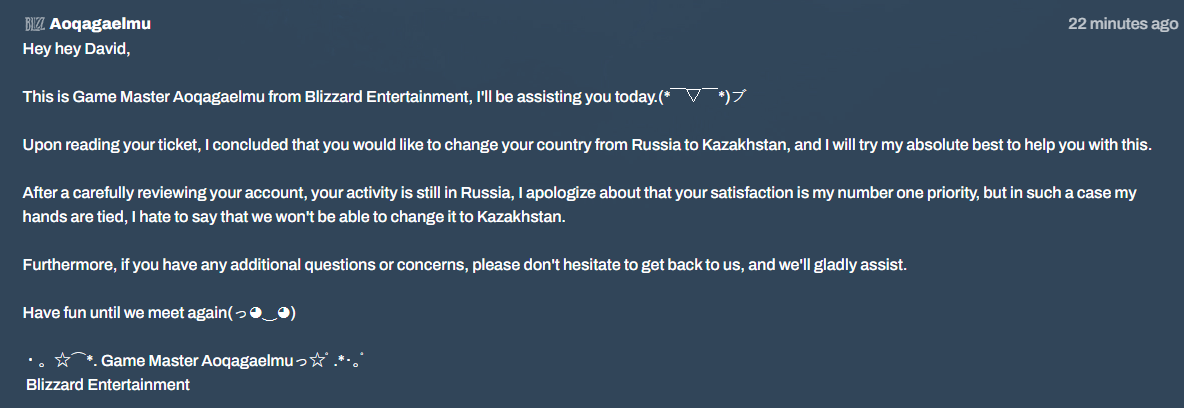This screenshot has width=1184, height=408.
Task: Click the line beginning "After a carefully reviewing"
Action: pos(579,193)
